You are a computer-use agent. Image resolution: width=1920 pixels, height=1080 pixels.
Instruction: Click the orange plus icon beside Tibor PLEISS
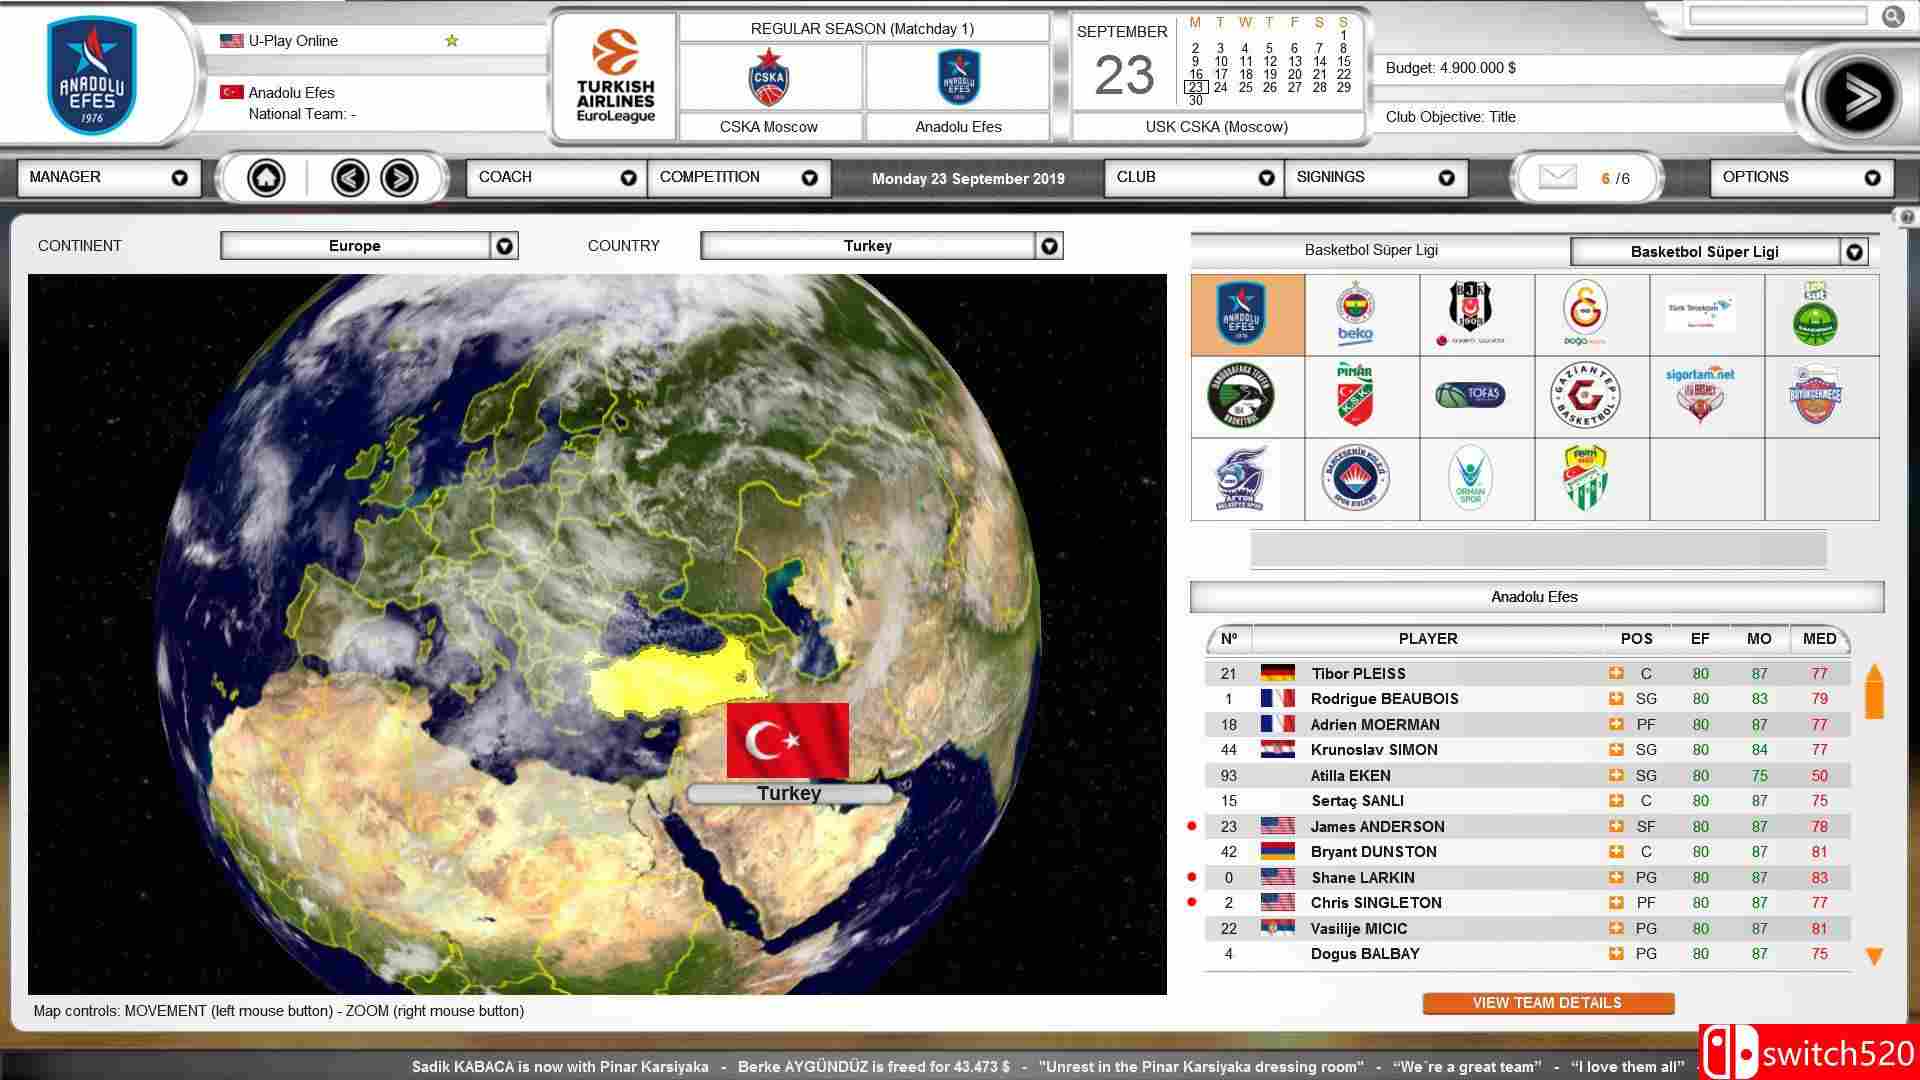pos(1615,673)
